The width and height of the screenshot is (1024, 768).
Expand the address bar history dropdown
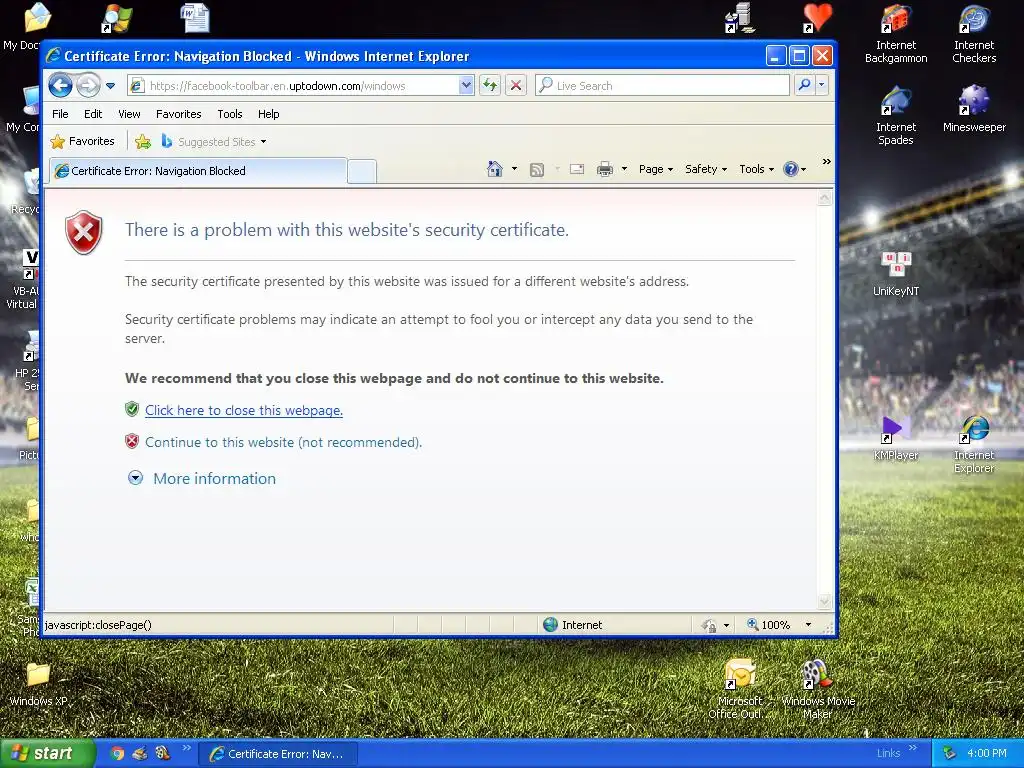466,86
